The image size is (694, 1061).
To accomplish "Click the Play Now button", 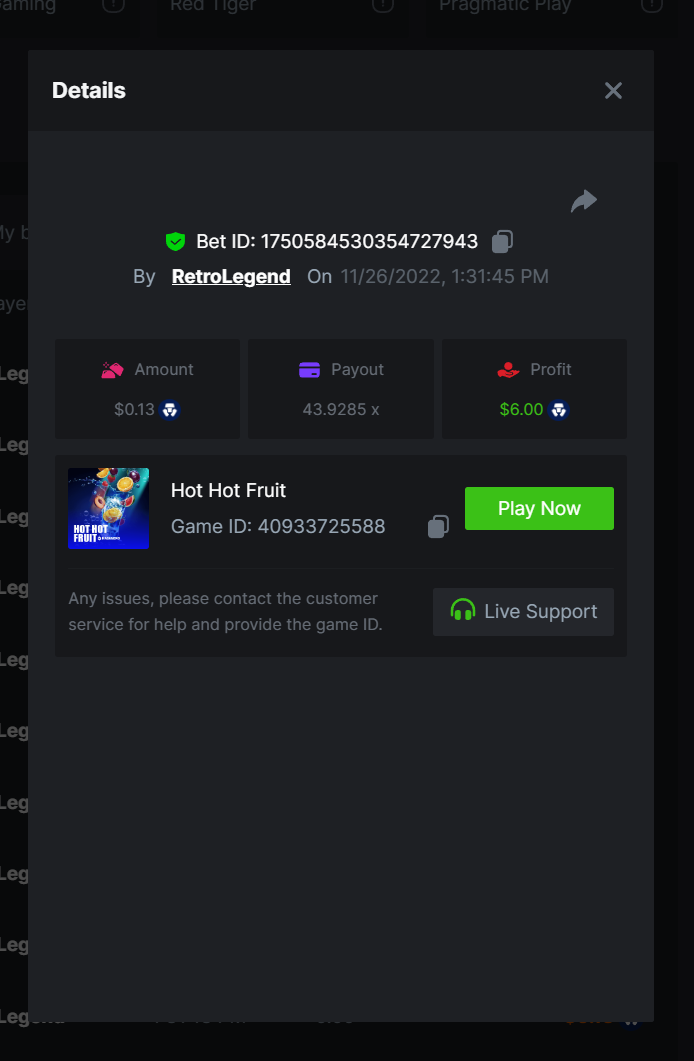I will [x=539, y=508].
